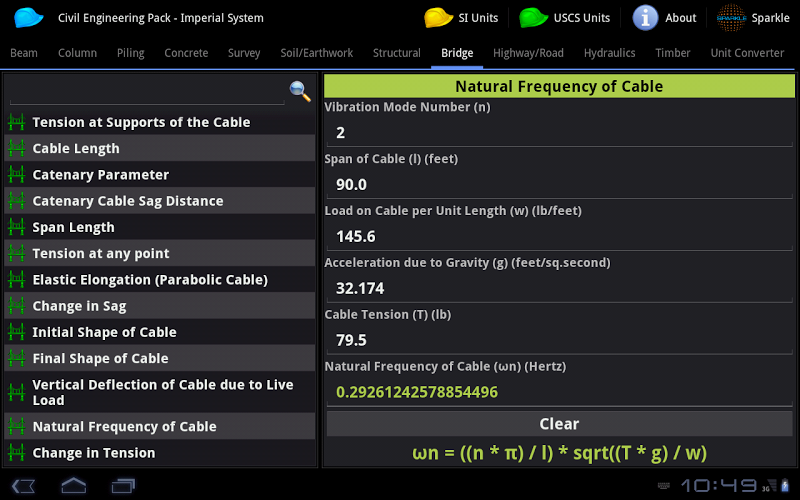Select Catenary Cable Sag Distance
The image size is (800, 500).
point(160,201)
